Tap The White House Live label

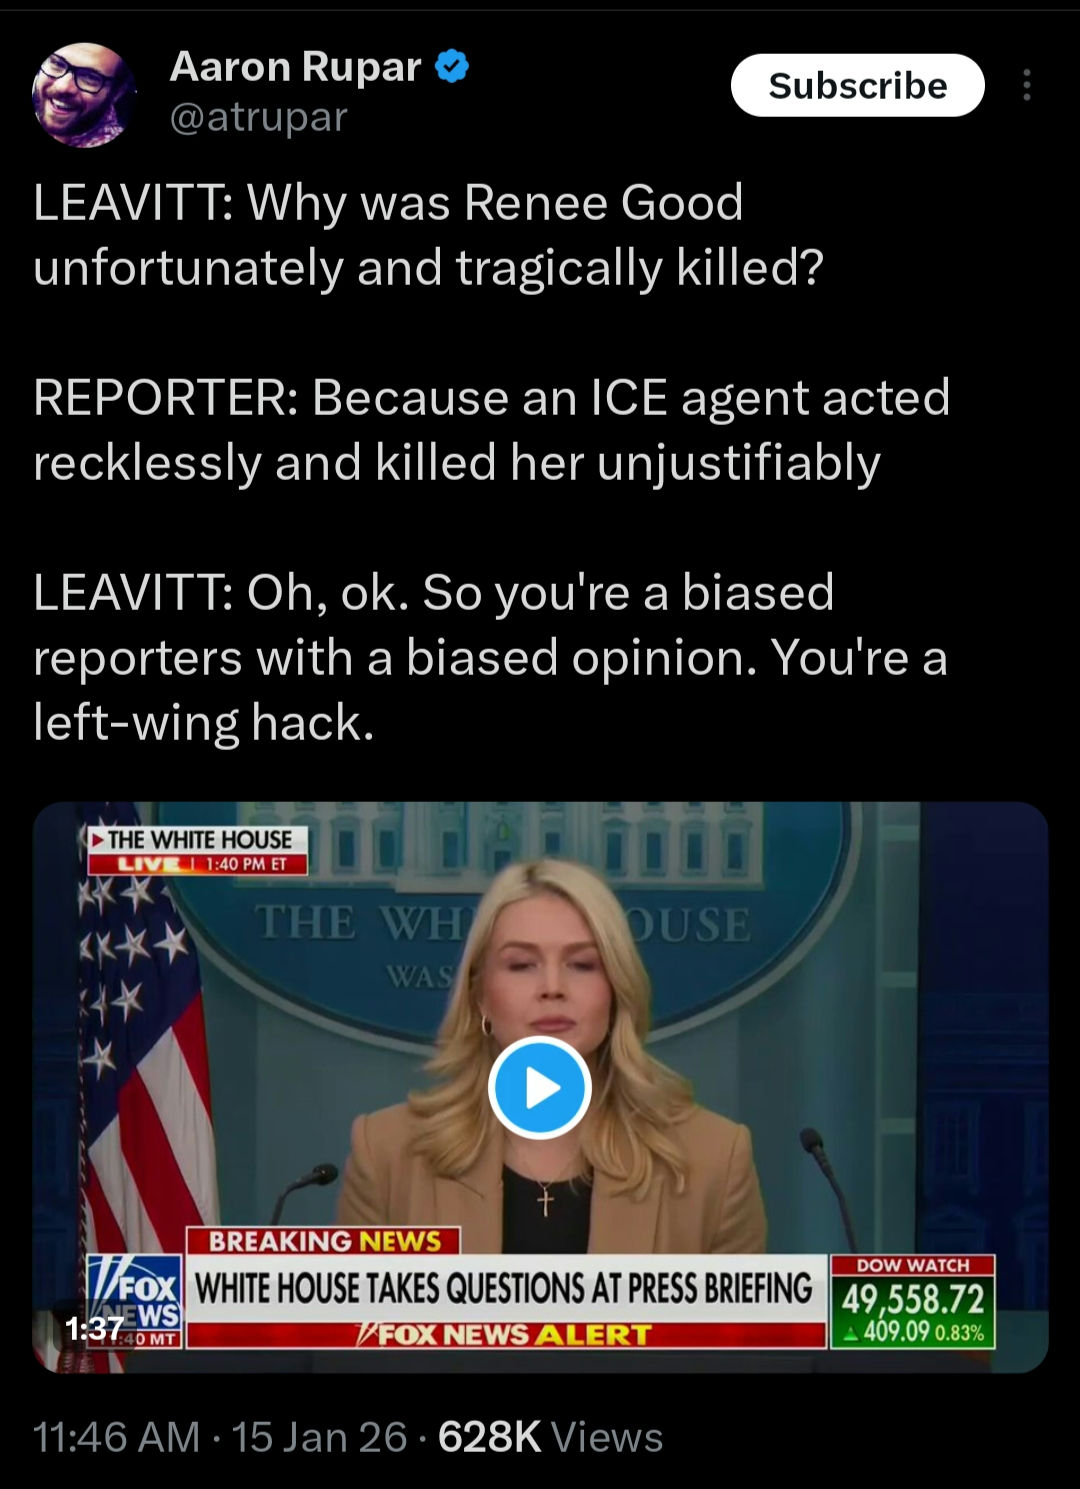click(197, 850)
